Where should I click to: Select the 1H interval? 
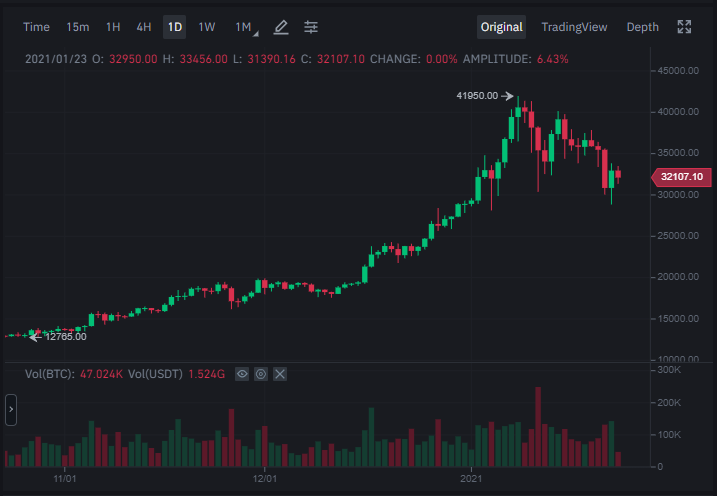(113, 27)
